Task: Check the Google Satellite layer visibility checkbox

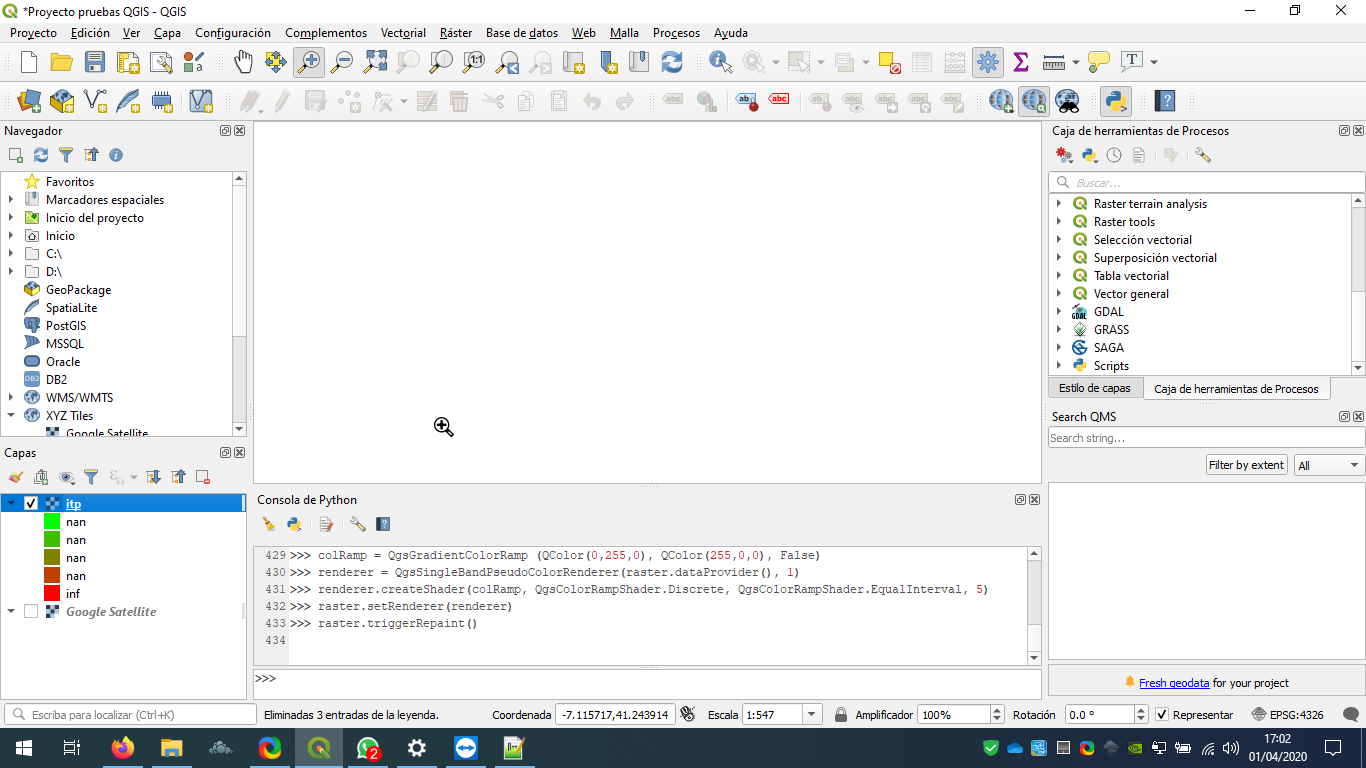Action: coord(31,611)
